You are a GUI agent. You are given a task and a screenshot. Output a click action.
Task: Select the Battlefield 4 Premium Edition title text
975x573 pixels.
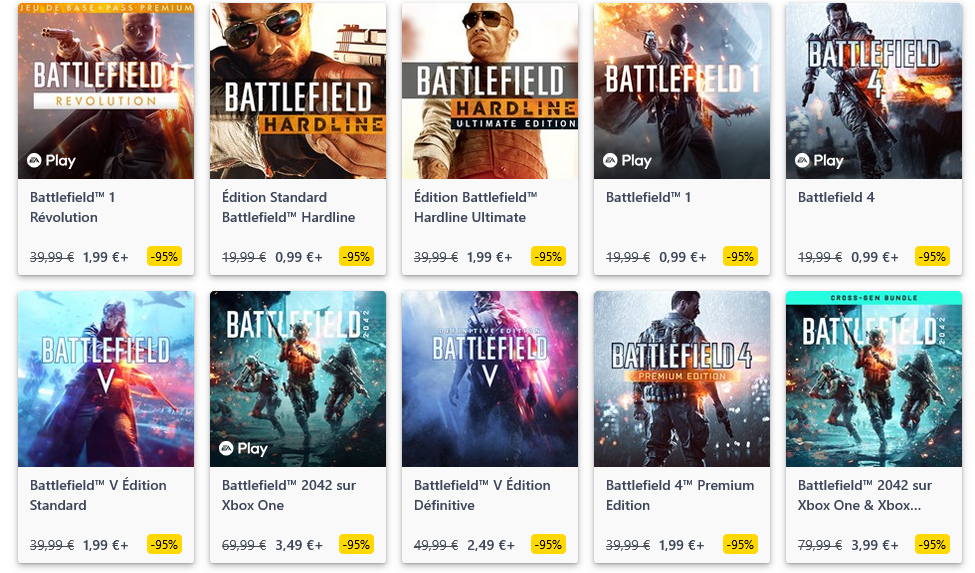[x=680, y=495]
